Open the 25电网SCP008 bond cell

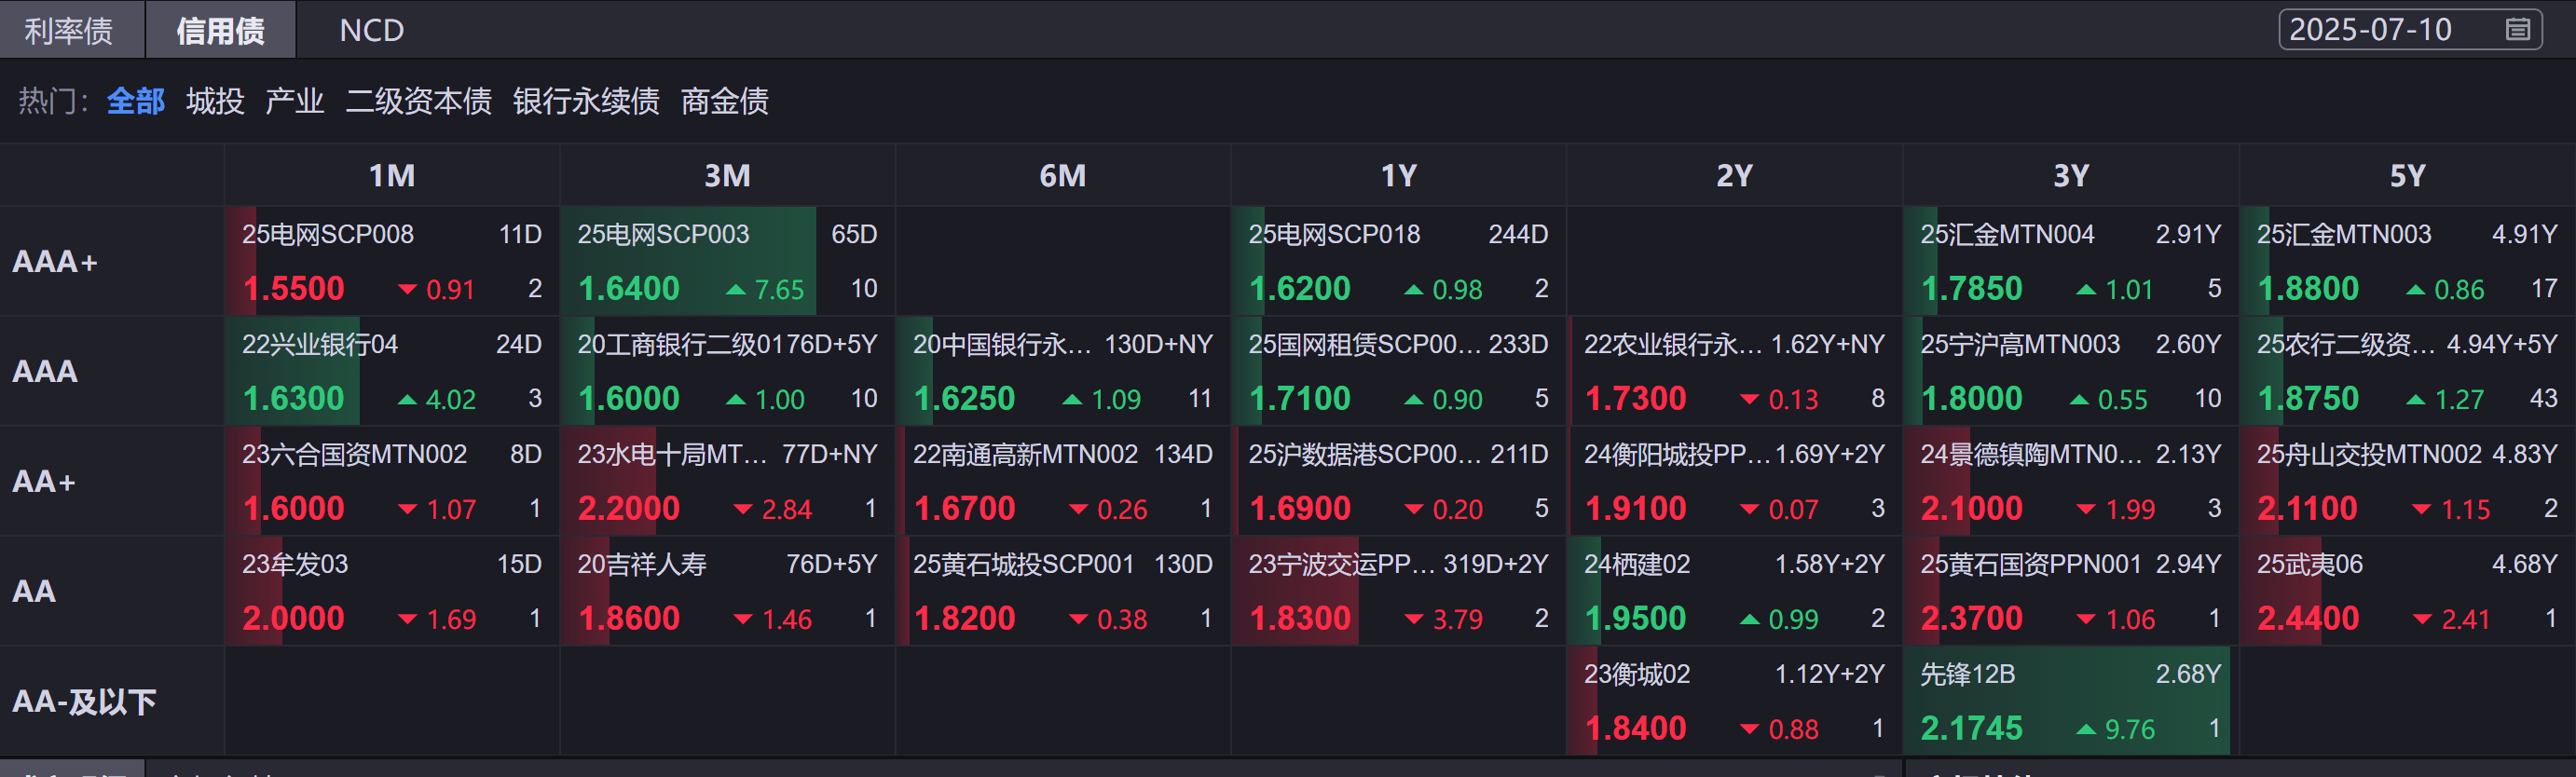[391, 261]
